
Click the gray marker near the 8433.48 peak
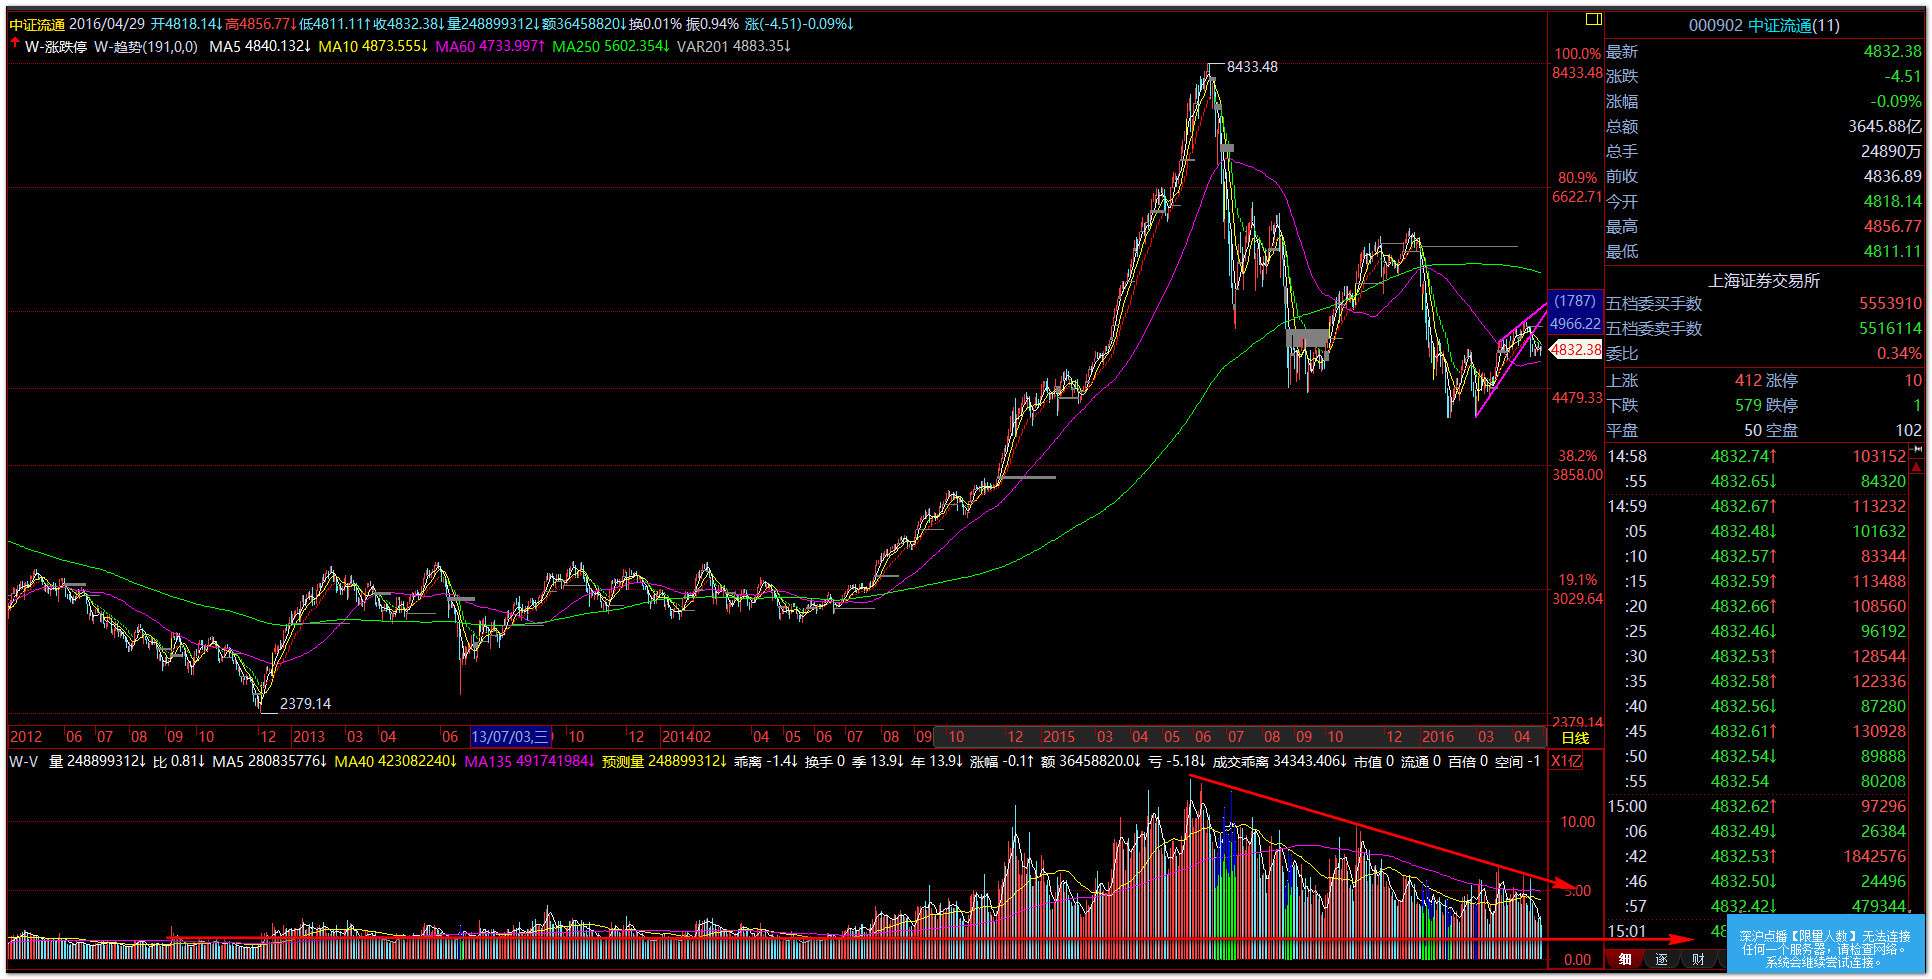point(1227,148)
